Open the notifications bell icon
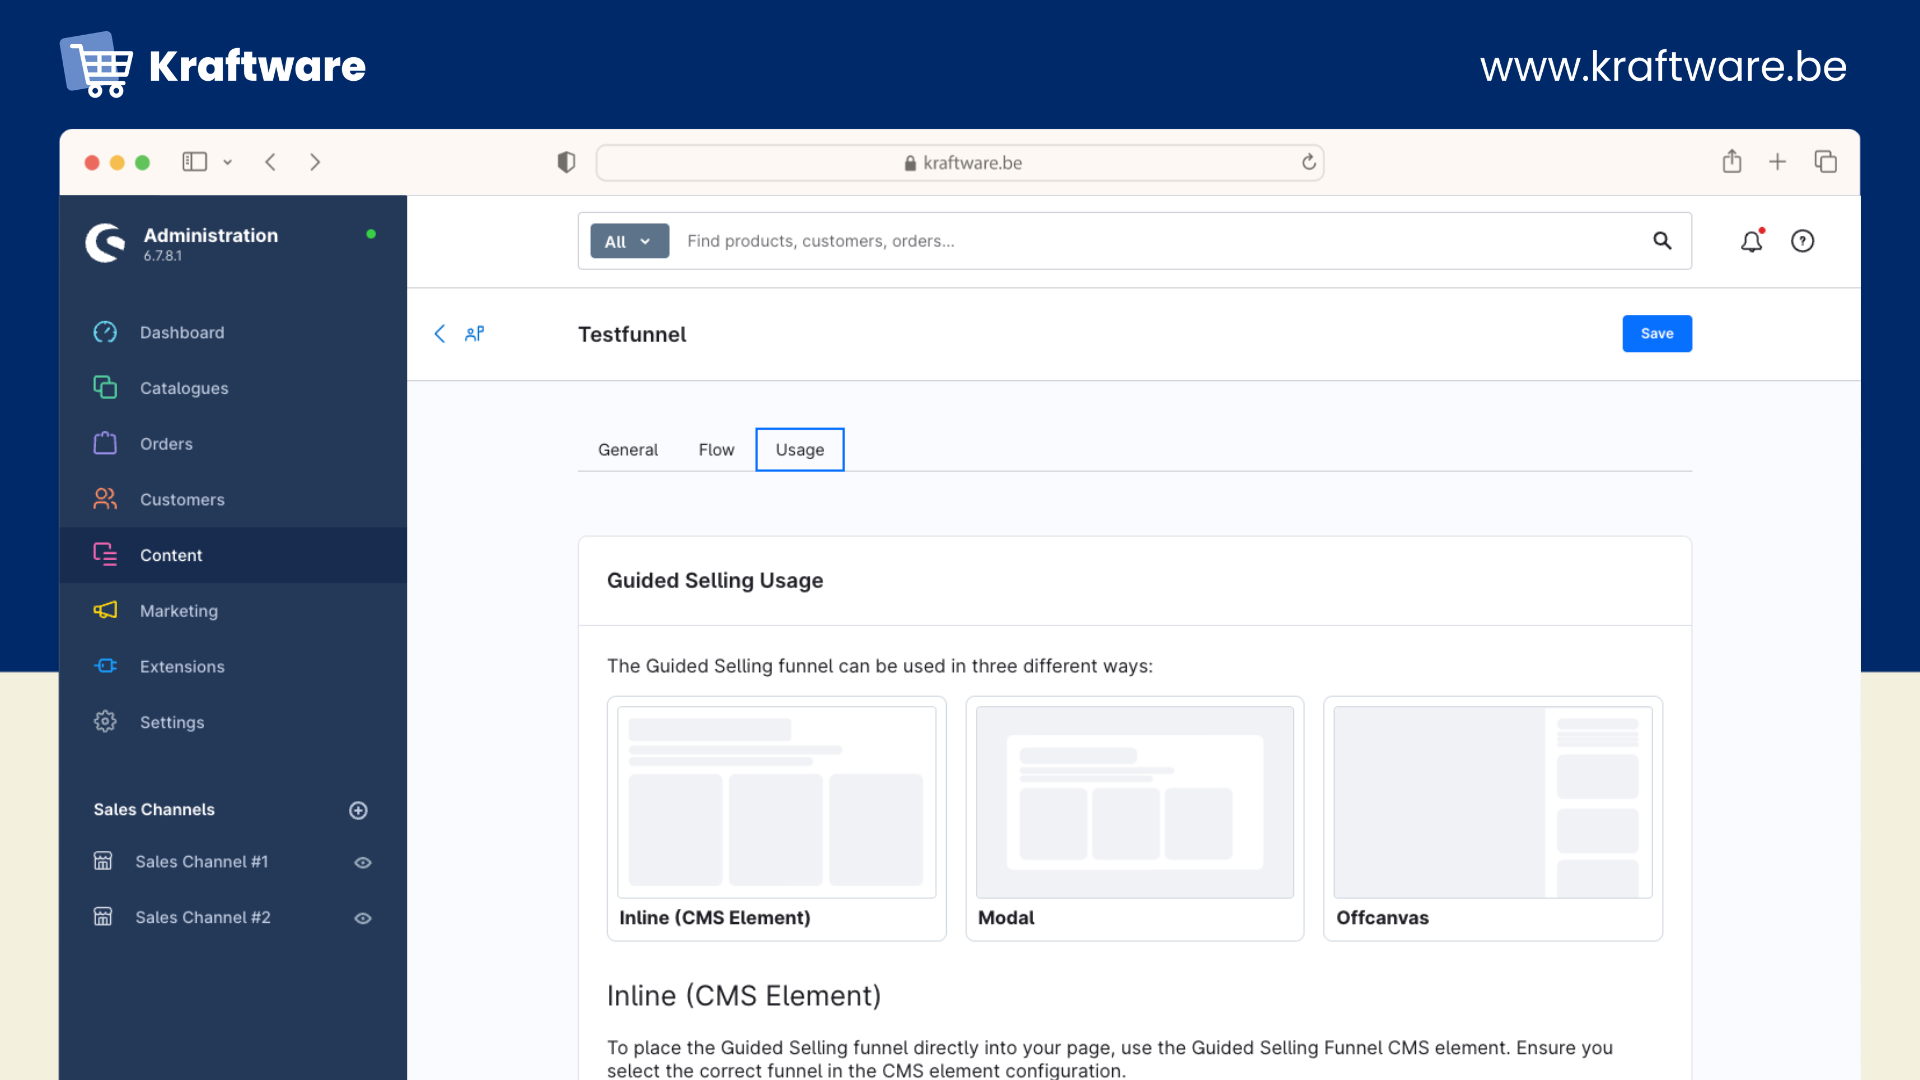The height and width of the screenshot is (1080, 1920). pyautogui.click(x=1751, y=241)
